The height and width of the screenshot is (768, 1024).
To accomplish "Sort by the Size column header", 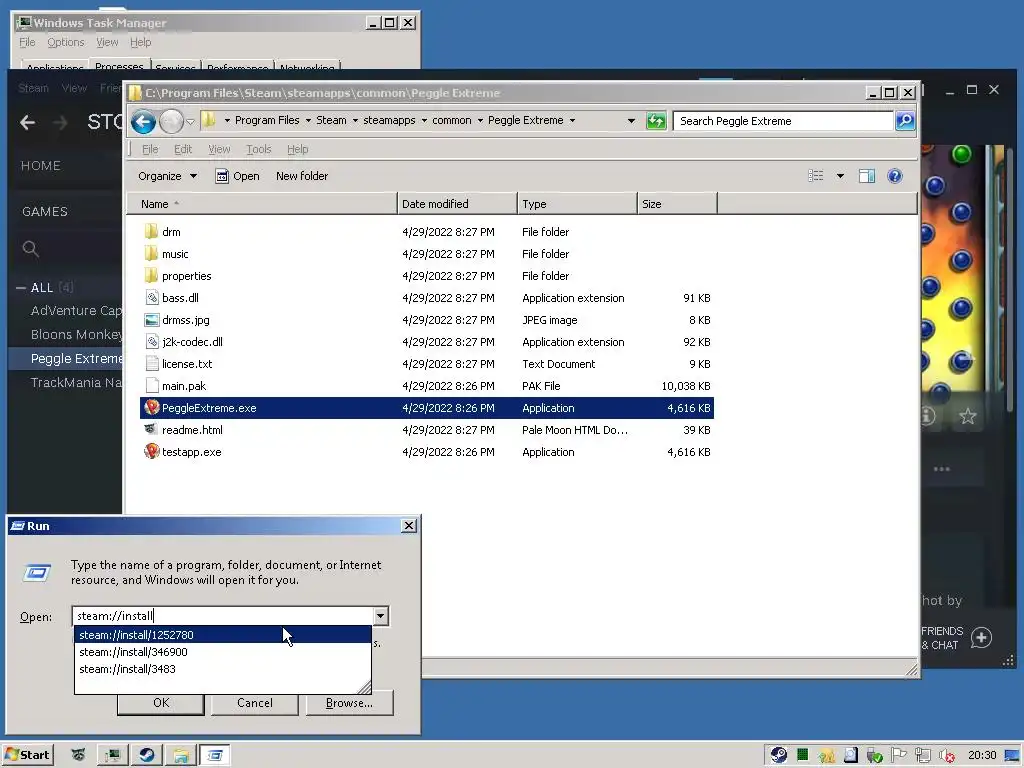I will [677, 204].
